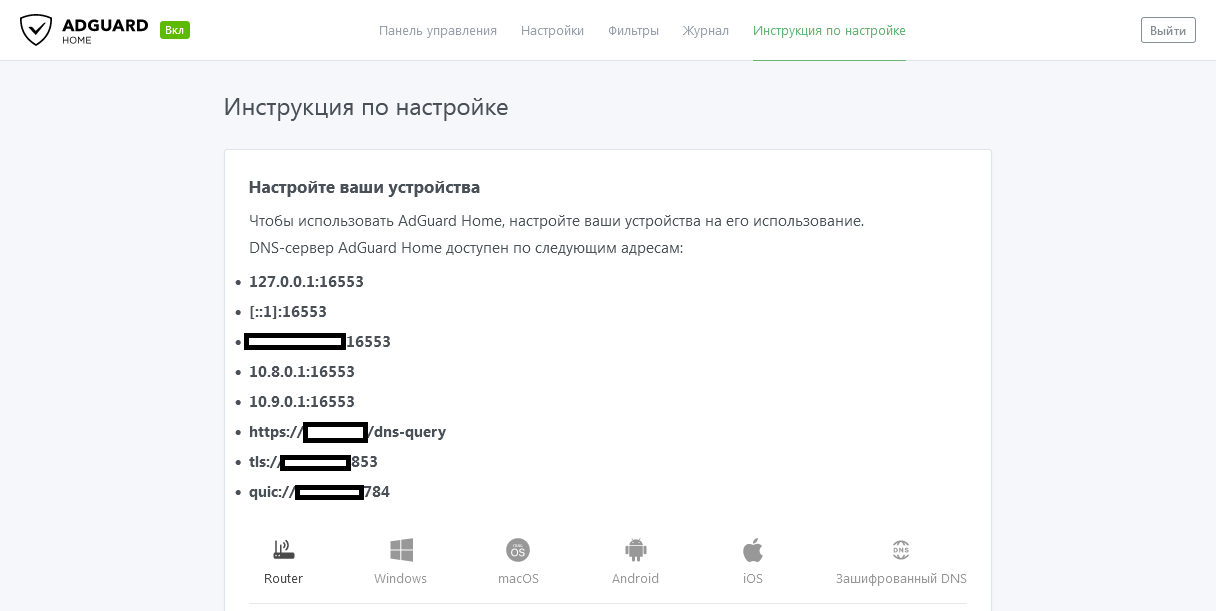Viewport: 1216px width, 611px height.
Task: Open Панель управления
Action: click(x=437, y=30)
